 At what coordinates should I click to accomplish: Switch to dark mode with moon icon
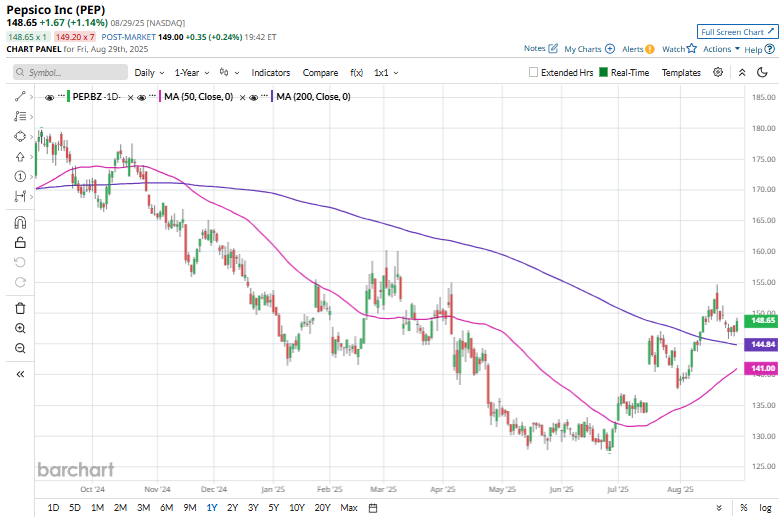coord(762,72)
